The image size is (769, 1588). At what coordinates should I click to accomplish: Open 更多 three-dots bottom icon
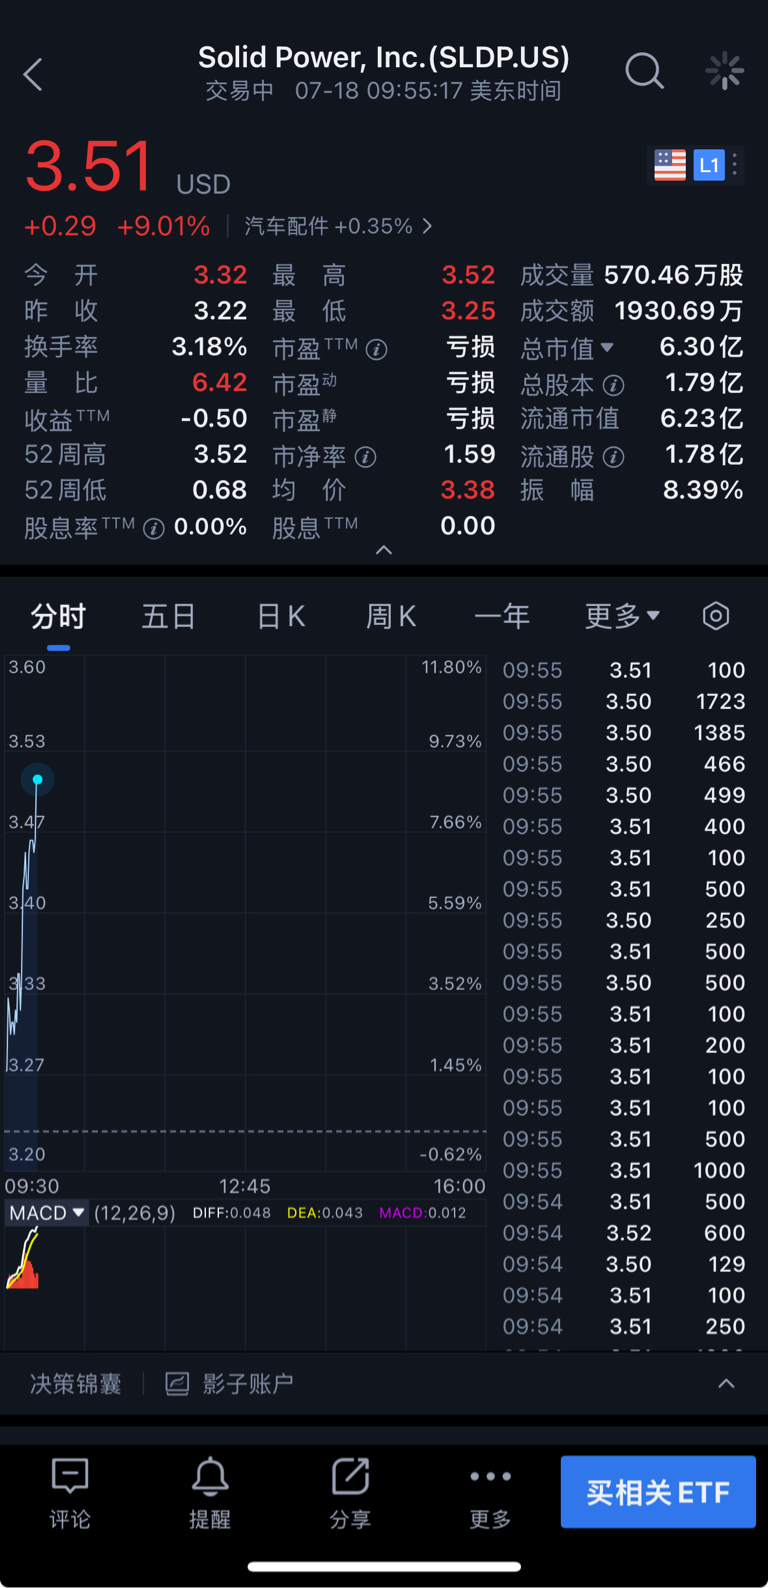click(x=491, y=1476)
